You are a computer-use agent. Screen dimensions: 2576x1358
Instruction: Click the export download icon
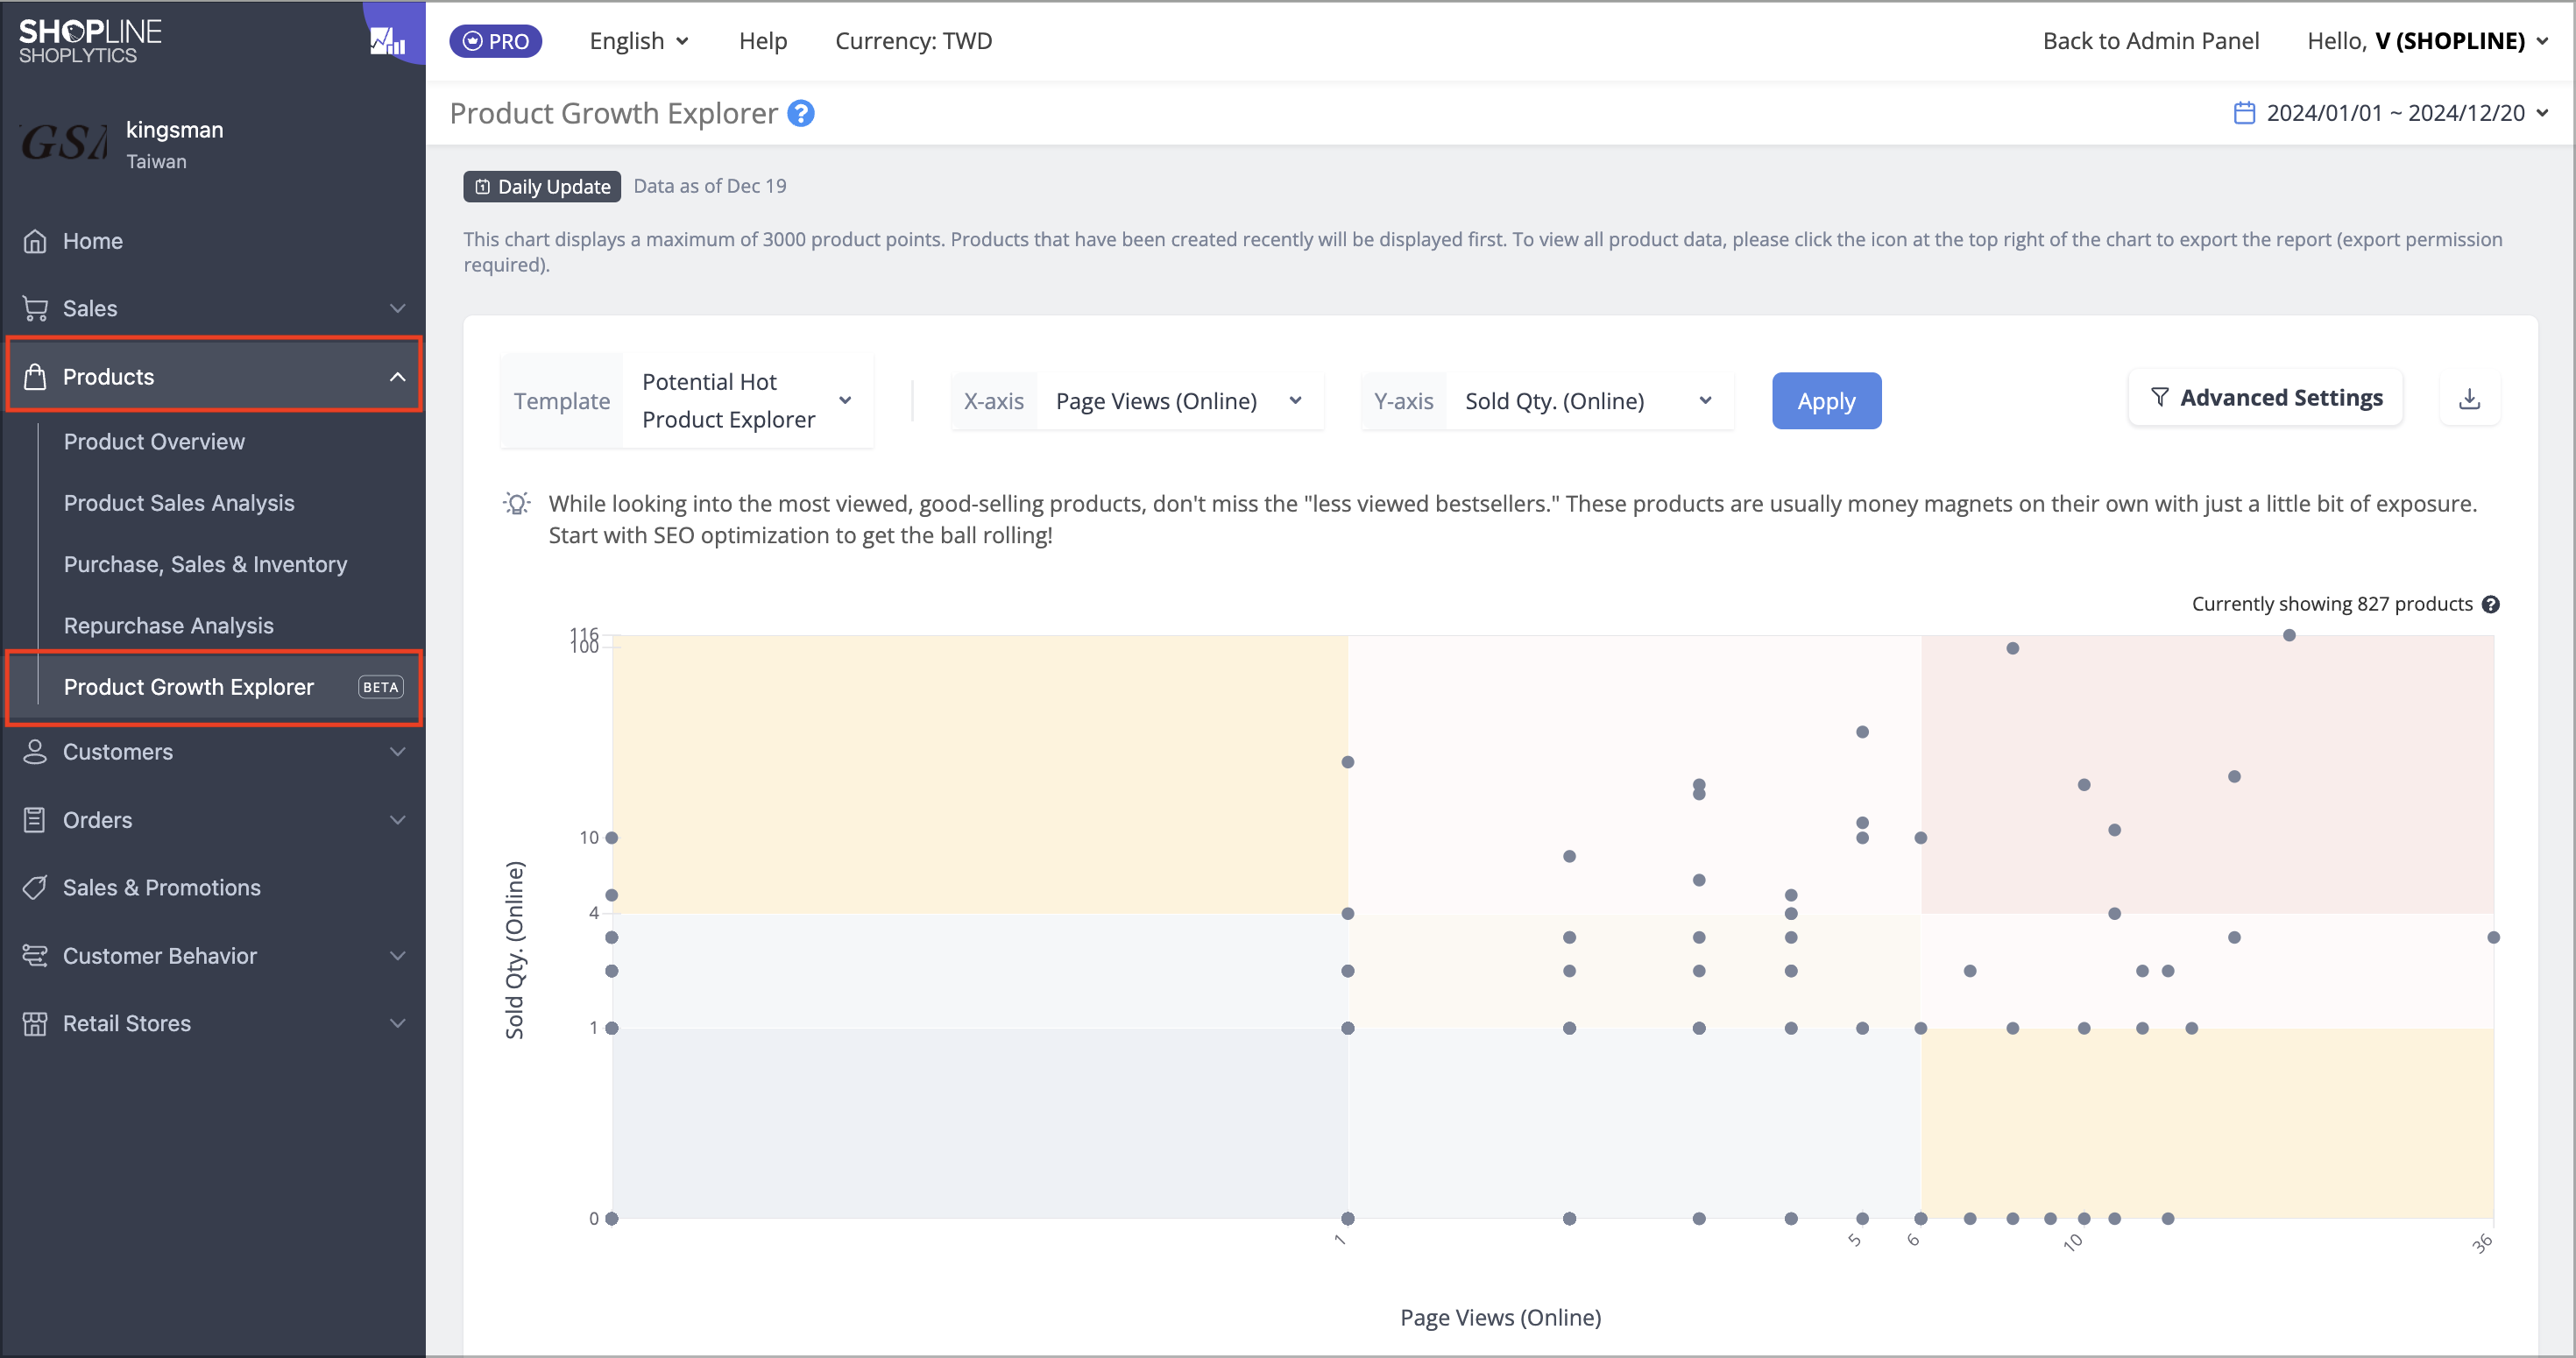coord(2469,399)
